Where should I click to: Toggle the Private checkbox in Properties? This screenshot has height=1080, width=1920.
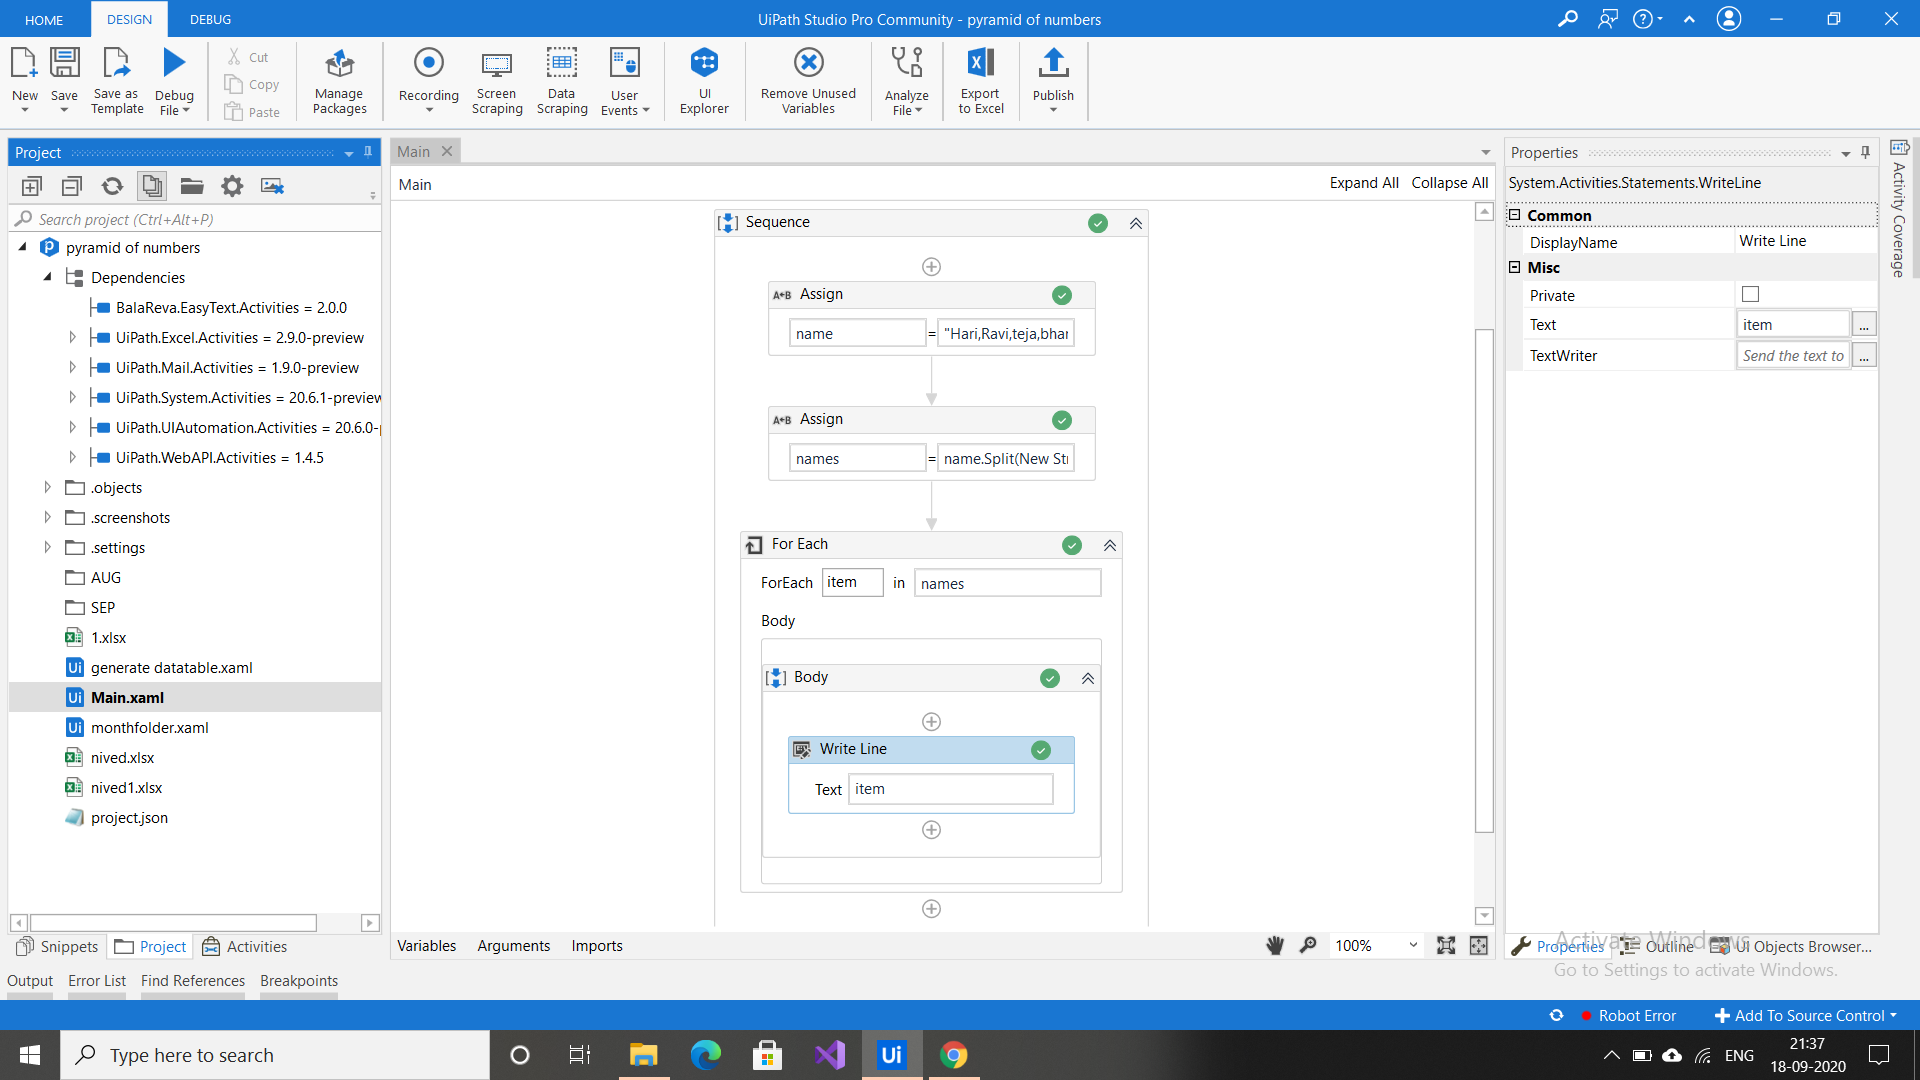tap(1750, 294)
